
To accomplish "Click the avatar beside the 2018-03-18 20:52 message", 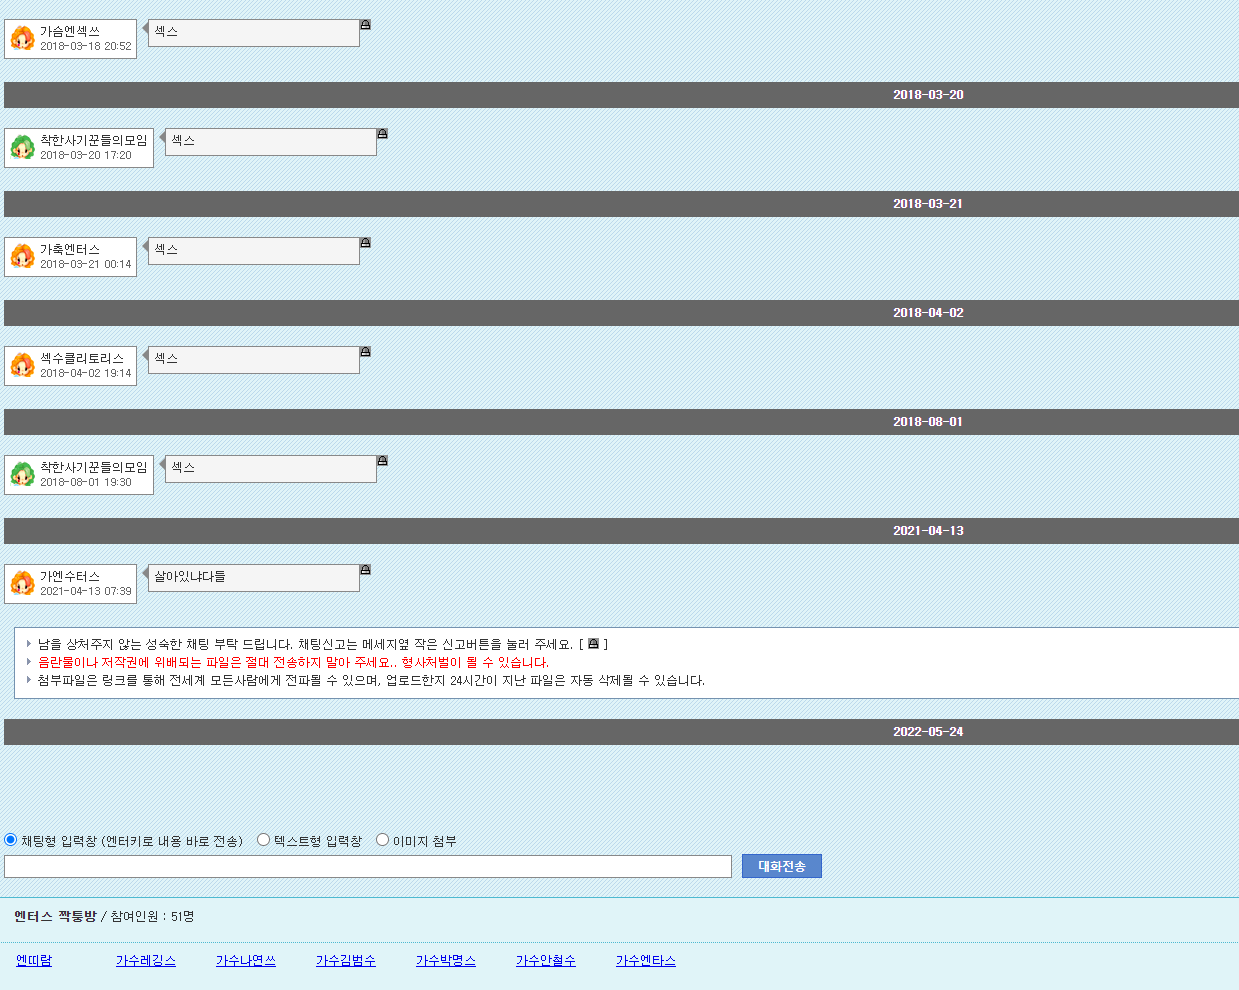I will click(x=22, y=39).
